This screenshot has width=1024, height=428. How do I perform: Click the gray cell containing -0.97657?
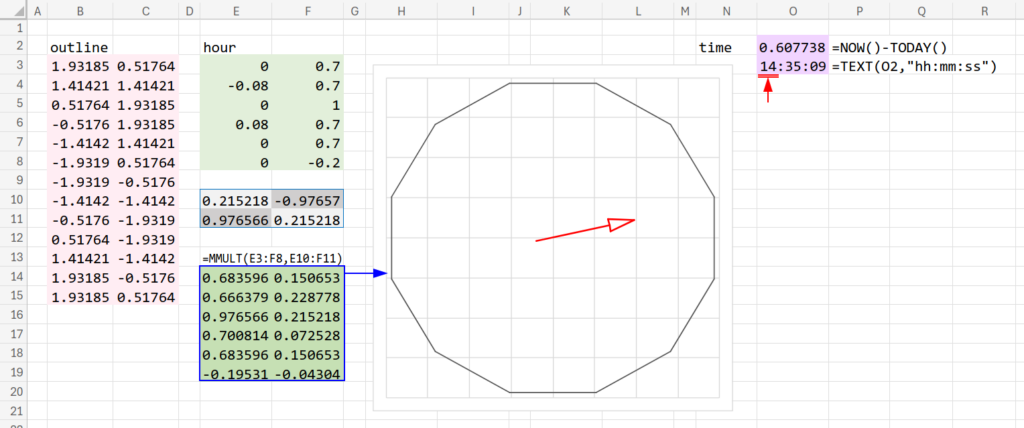[x=307, y=200]
